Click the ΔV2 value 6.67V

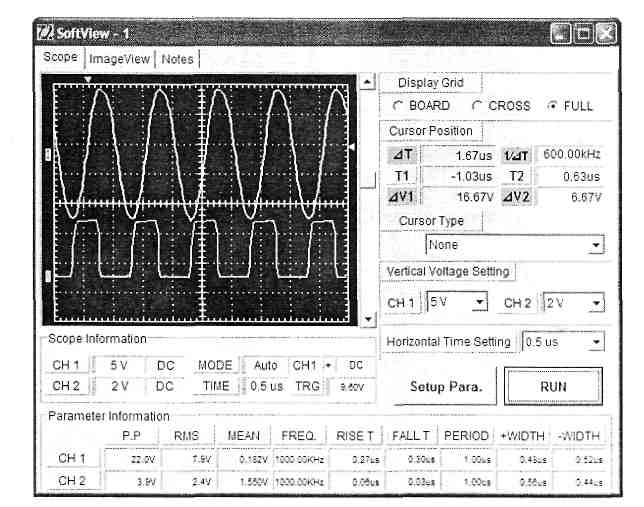[x=569, y=198]
